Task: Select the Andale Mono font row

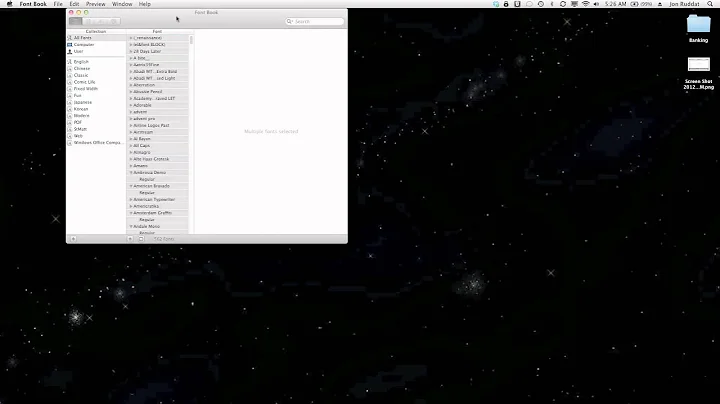Action: [x=158, y=226]
